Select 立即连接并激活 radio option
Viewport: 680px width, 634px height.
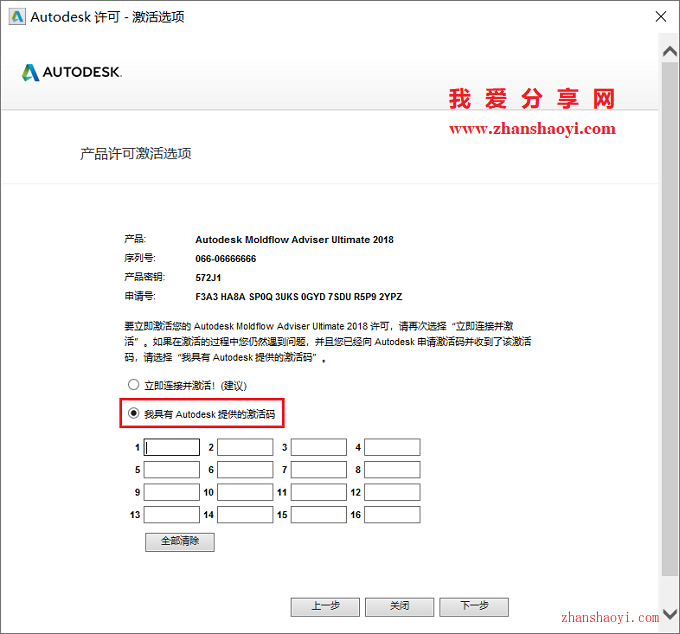click(133, 385)
